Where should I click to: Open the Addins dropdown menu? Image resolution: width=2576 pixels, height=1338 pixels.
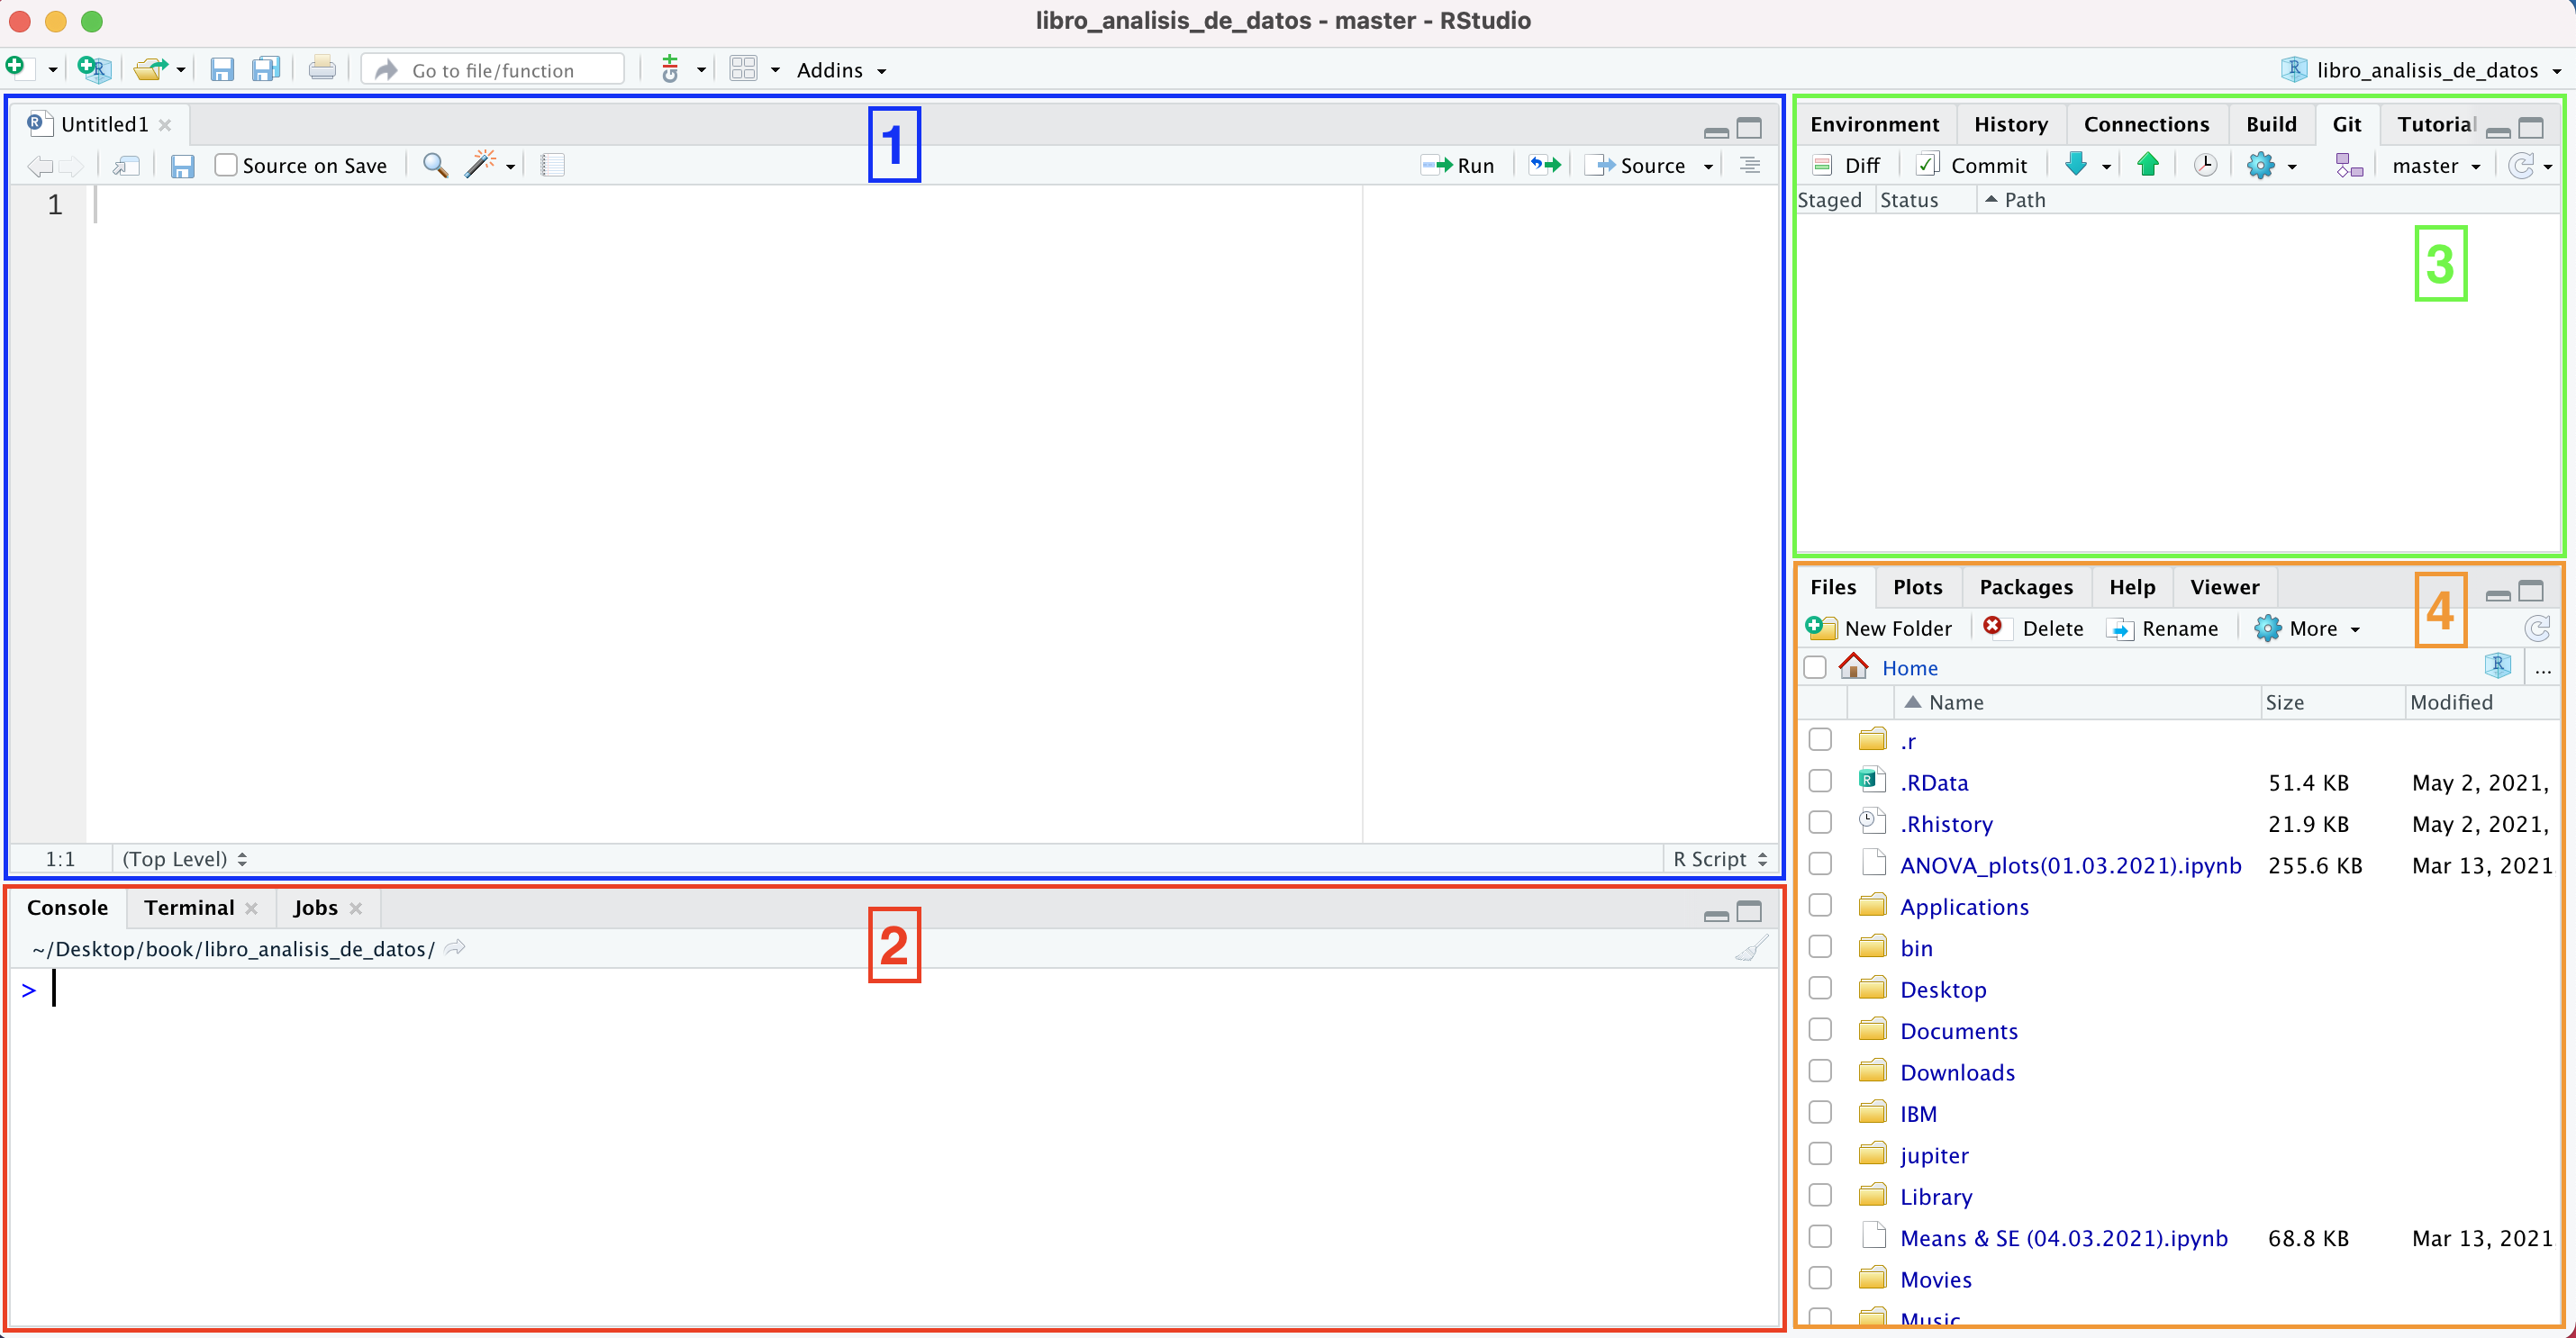[841, 69]
